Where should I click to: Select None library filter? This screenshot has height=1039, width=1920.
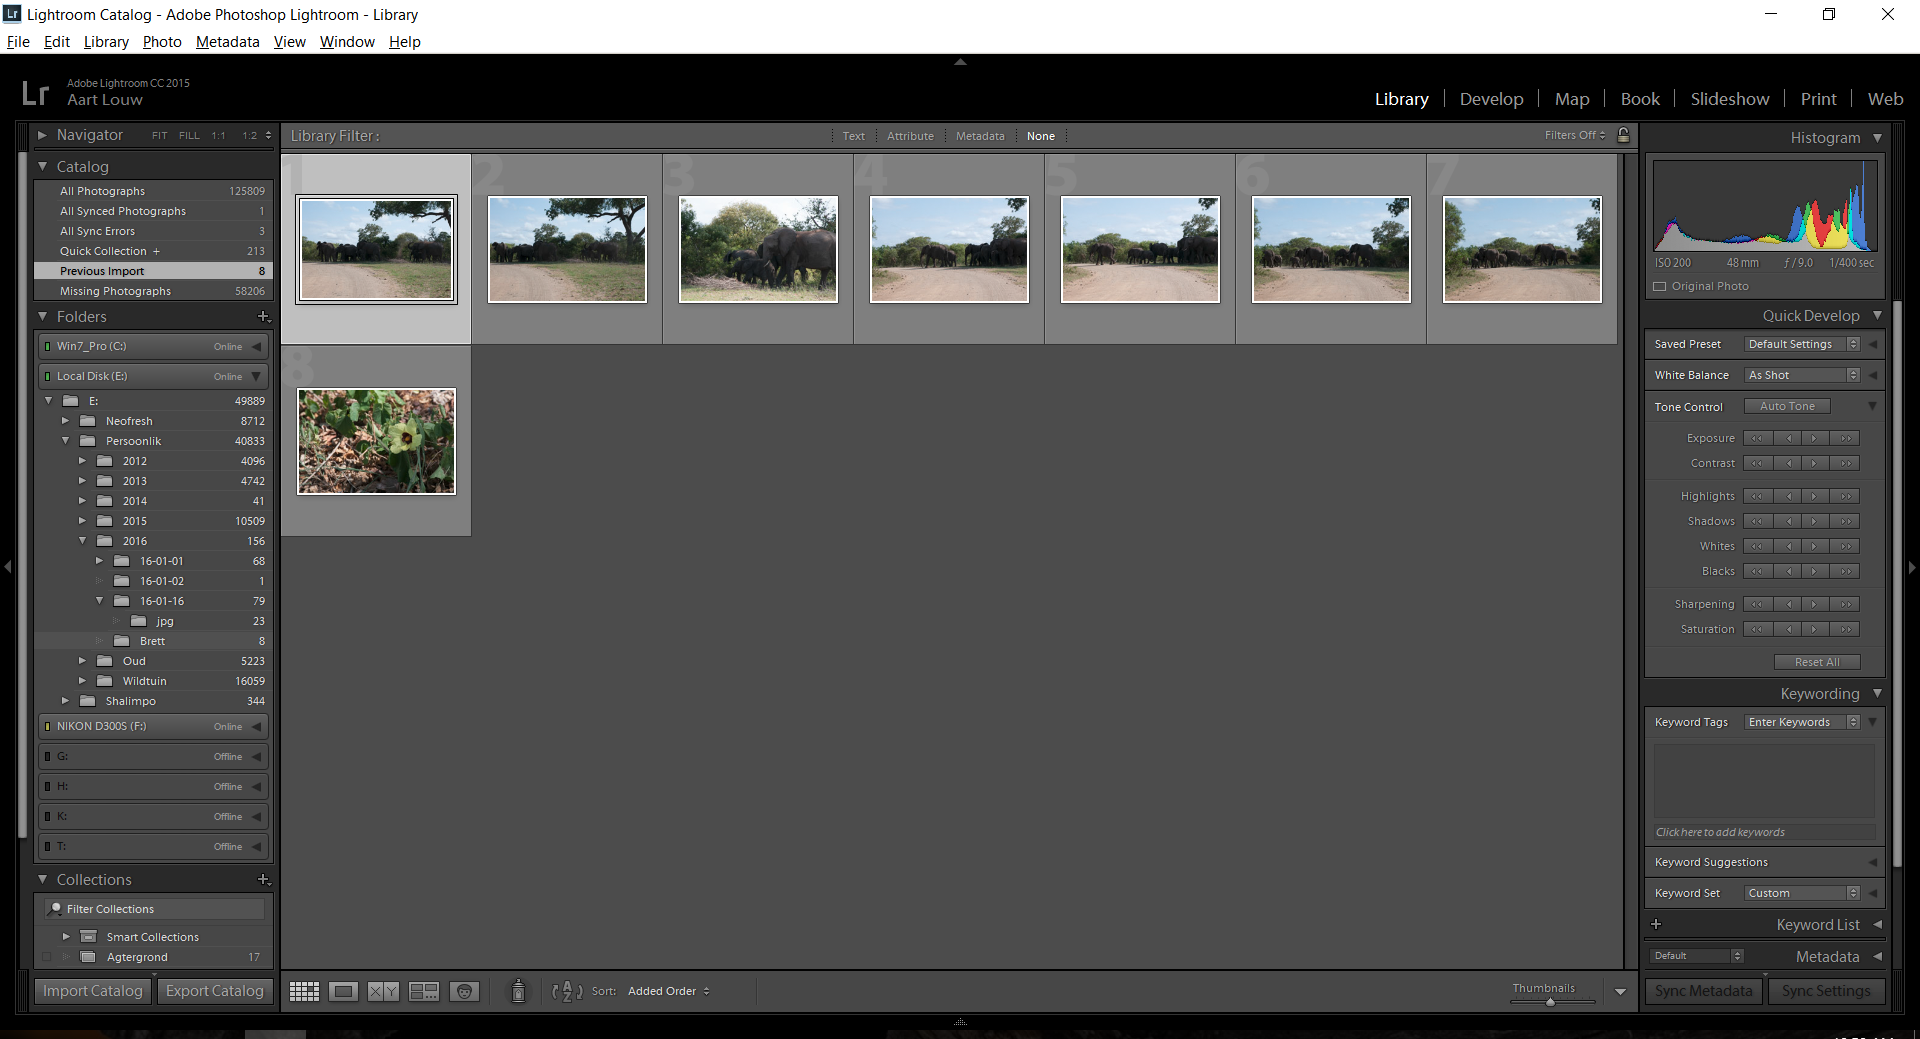click(1040, 136)
